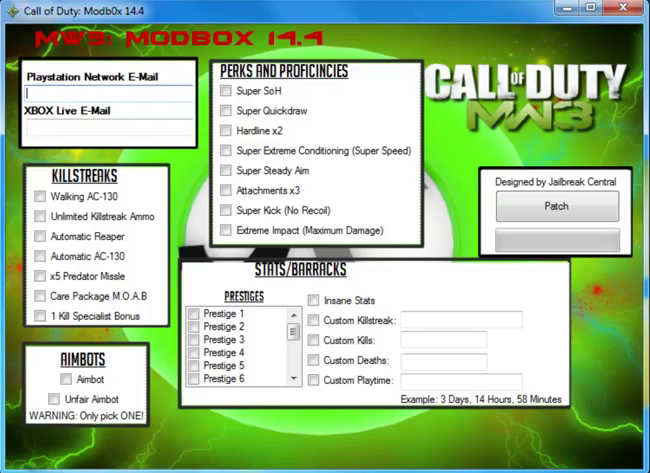Image resolution: width=650 pixels, height=473 pixels.
Task: Check Prestige 2 in the list
Action: click(x=194, y=327)
